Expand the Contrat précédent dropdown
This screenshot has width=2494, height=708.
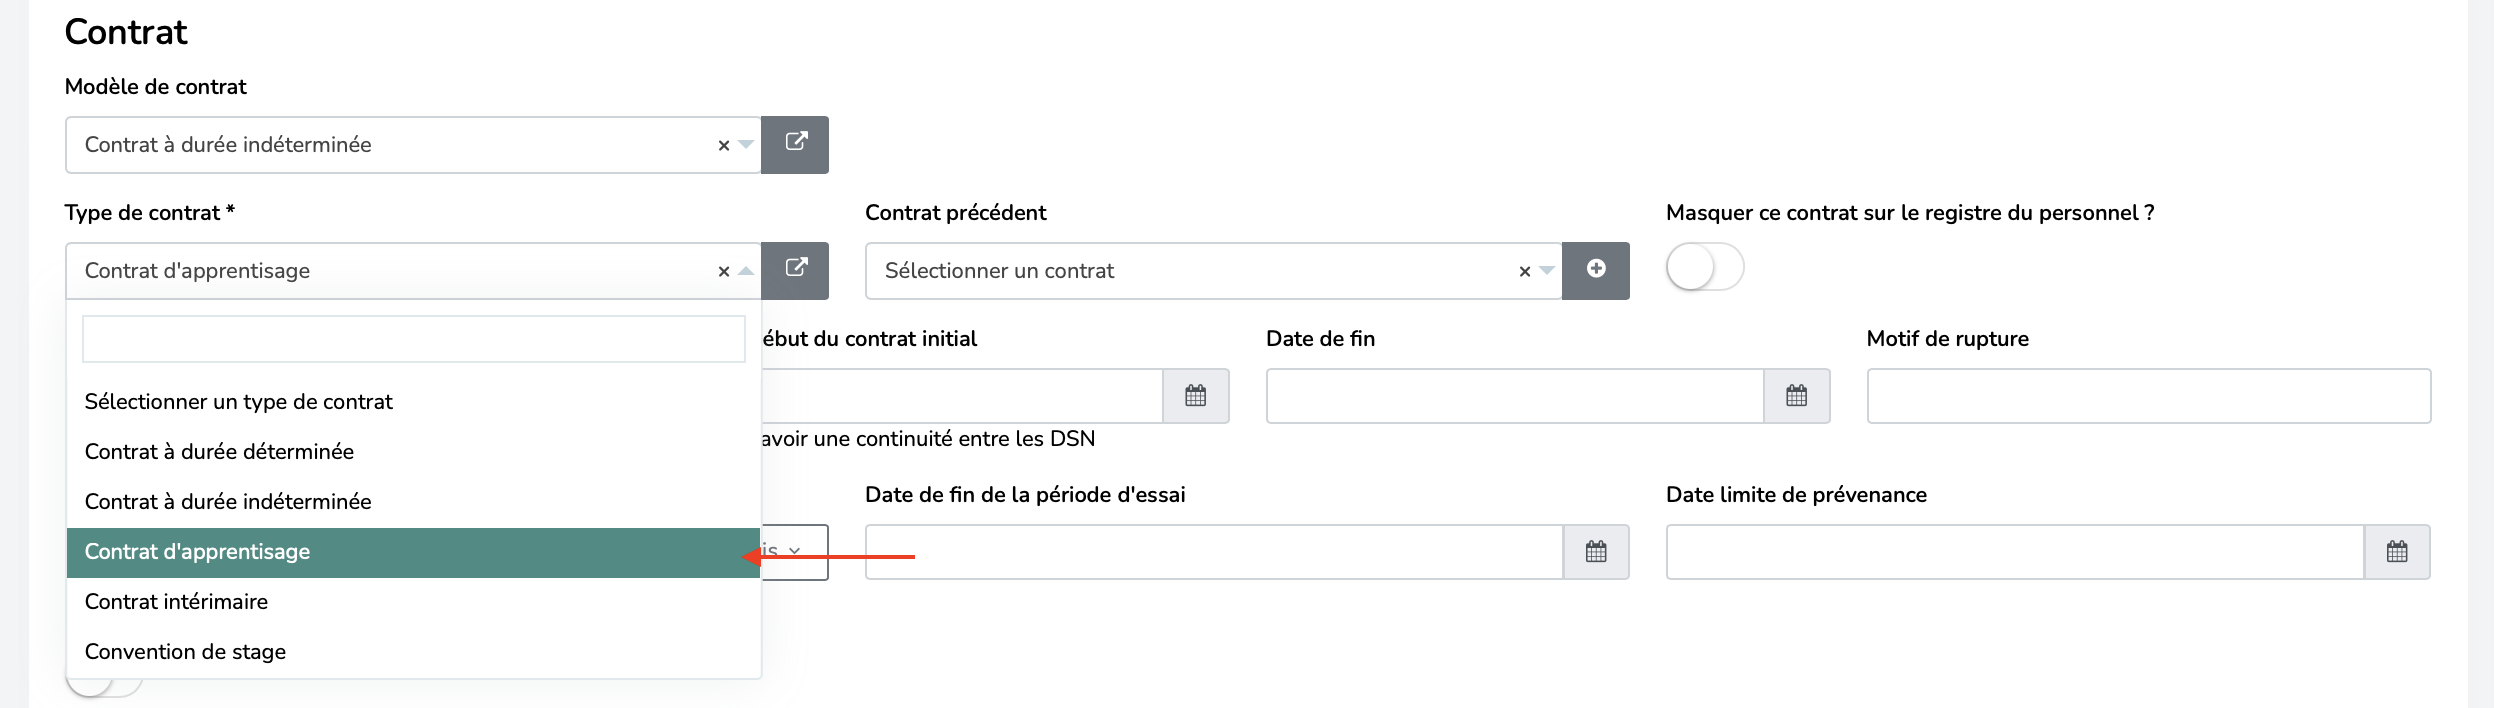[1547, 271]
